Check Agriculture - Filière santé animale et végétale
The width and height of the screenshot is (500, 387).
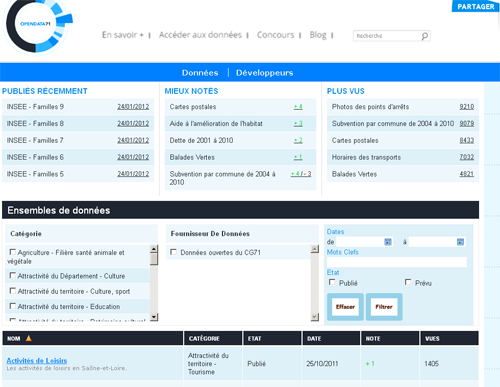tap(13, 252)
